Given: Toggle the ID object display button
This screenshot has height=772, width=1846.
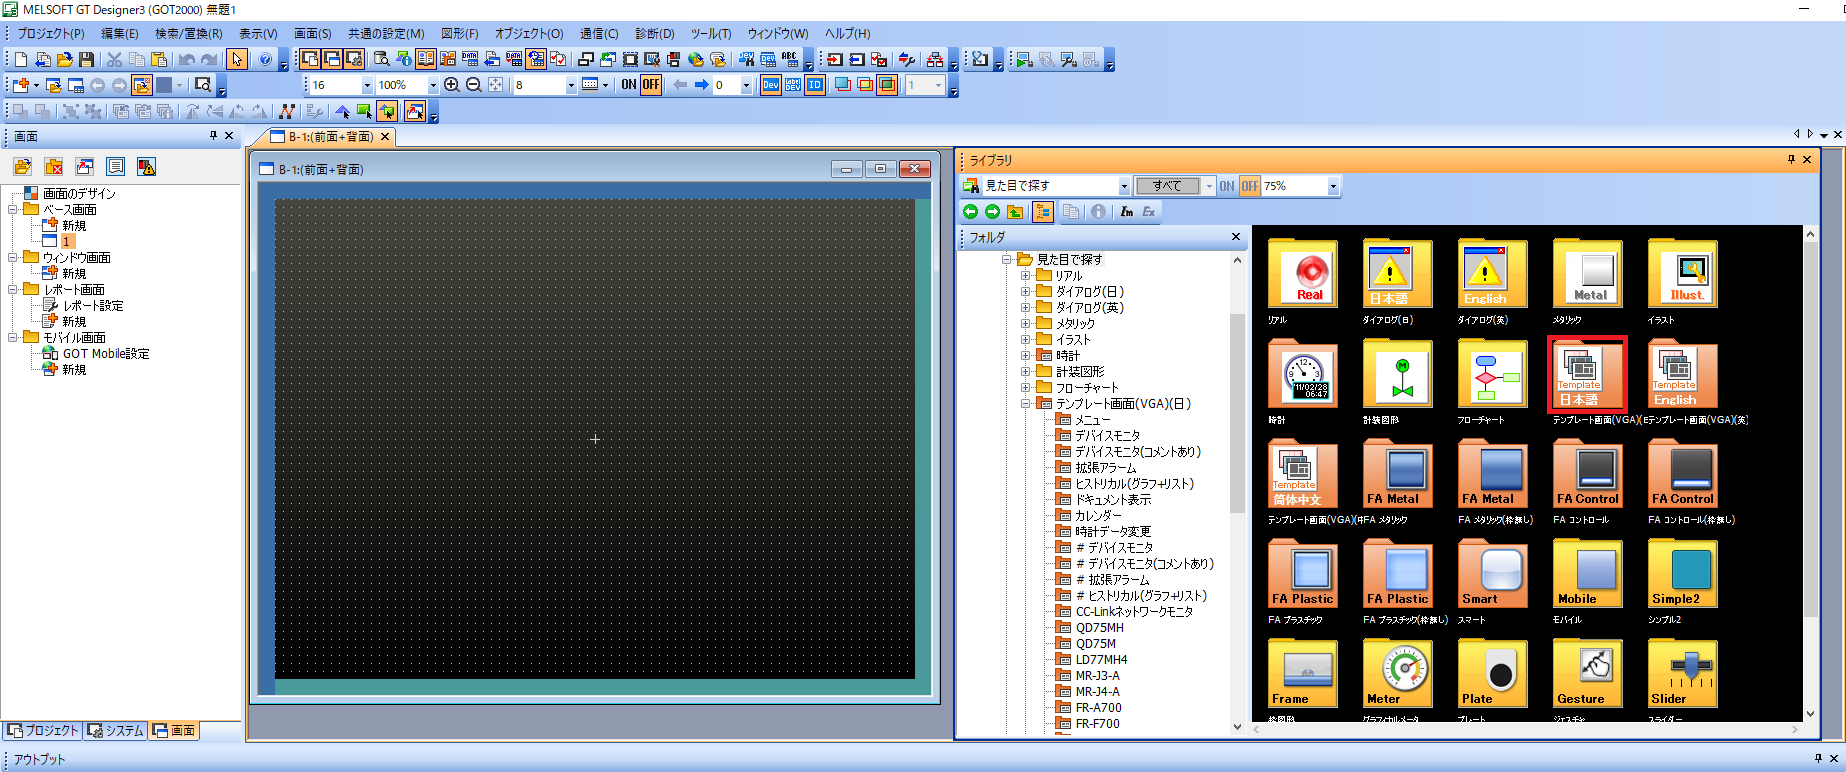Looking at the screenshot, I should pos(815,85).
